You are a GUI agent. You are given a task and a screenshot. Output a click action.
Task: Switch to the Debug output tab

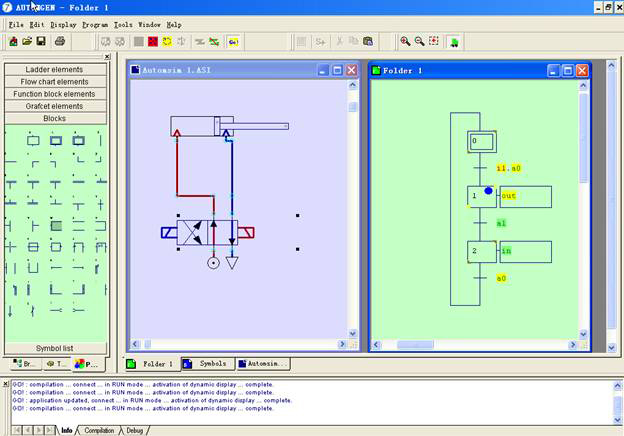[135, 430]
